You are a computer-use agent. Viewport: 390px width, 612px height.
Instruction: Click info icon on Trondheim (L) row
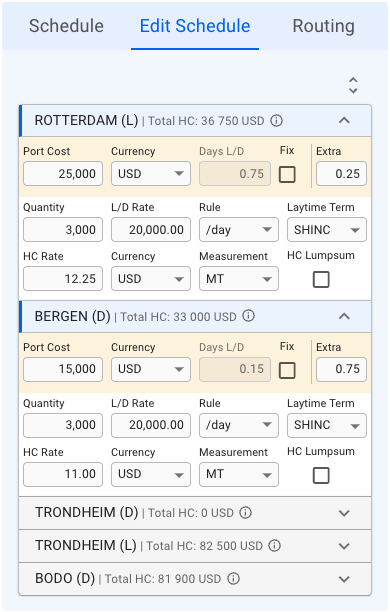[274, 545]
